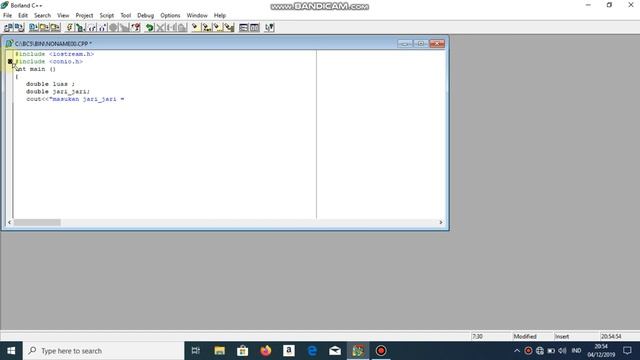Open the Script menu
This screenshot has width=640, height=360.
(x=107, y=16)
